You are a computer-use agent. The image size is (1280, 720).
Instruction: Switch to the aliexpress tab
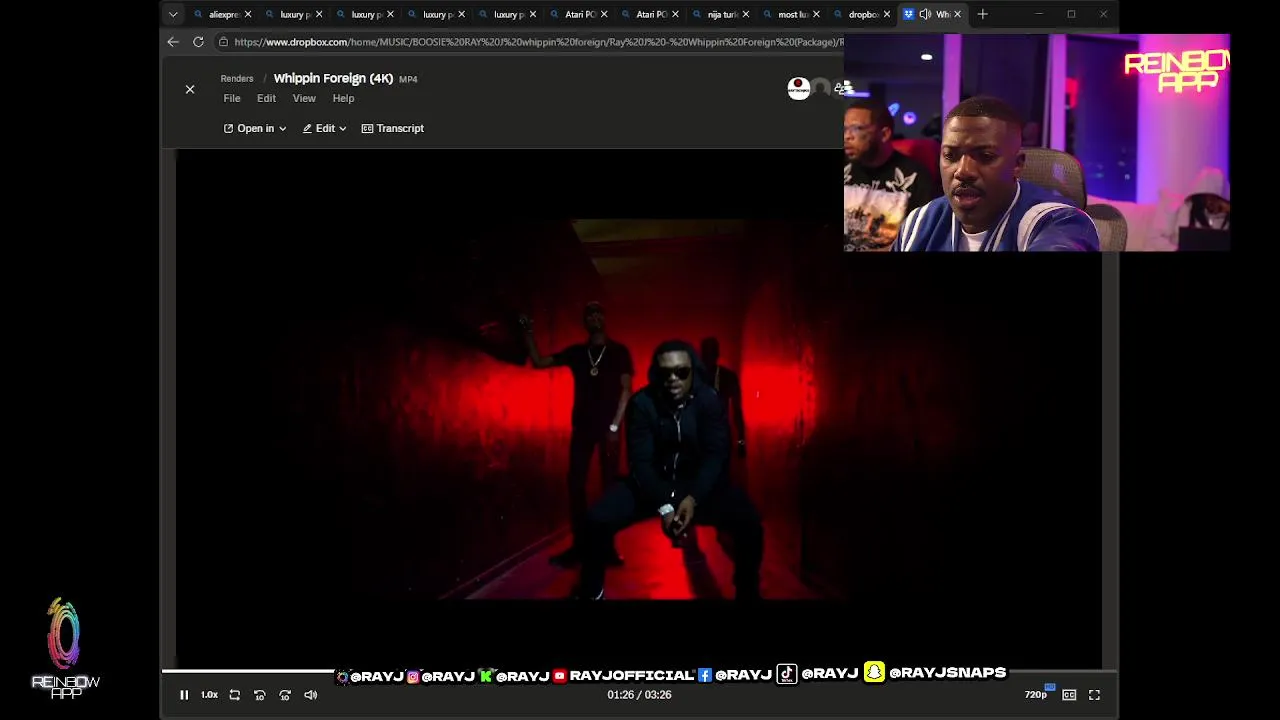click(223, 14)
